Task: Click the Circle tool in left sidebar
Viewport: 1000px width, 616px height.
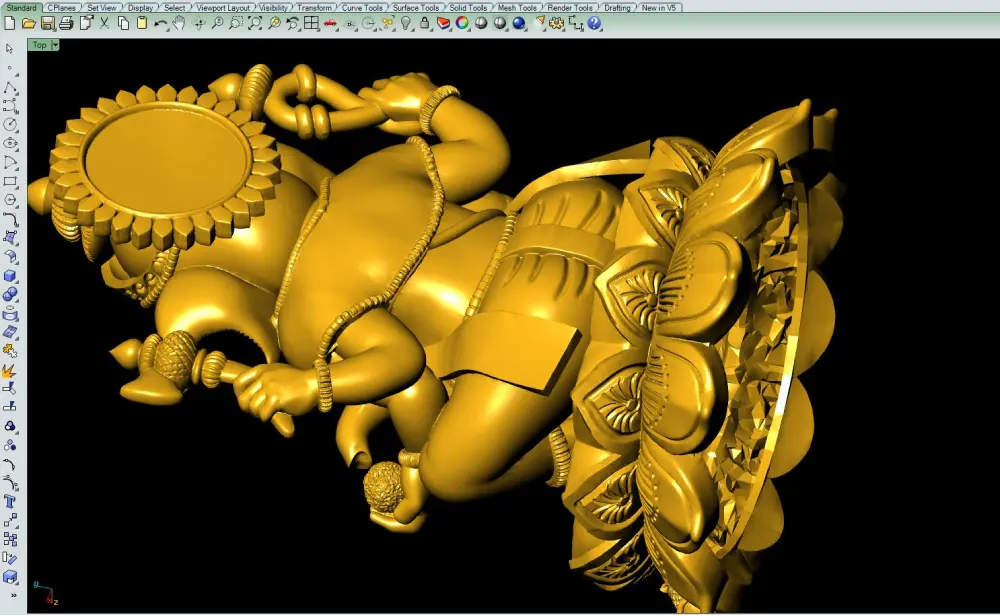Action: pos(10,124)
